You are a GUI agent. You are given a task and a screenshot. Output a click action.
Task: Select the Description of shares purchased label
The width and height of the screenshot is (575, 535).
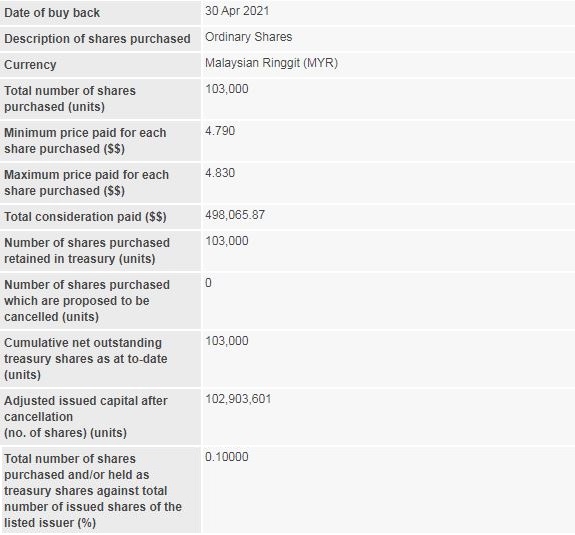(97, 39)
